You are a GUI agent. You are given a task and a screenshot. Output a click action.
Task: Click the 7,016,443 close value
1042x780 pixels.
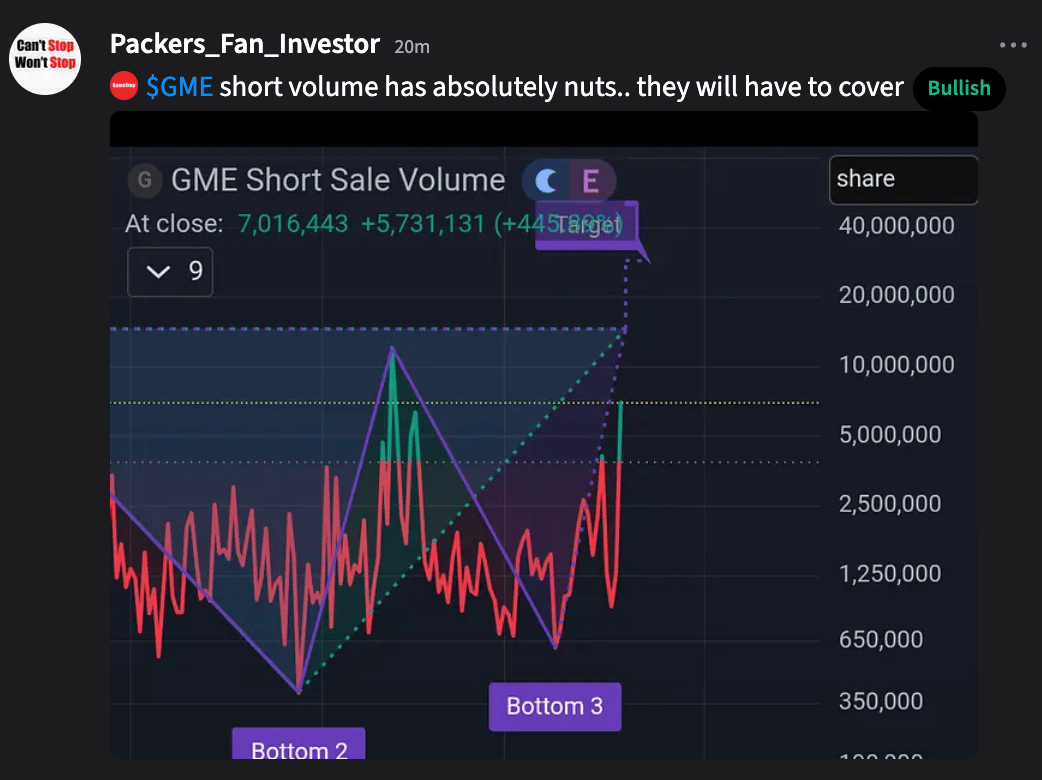click(x=293, y=224)
